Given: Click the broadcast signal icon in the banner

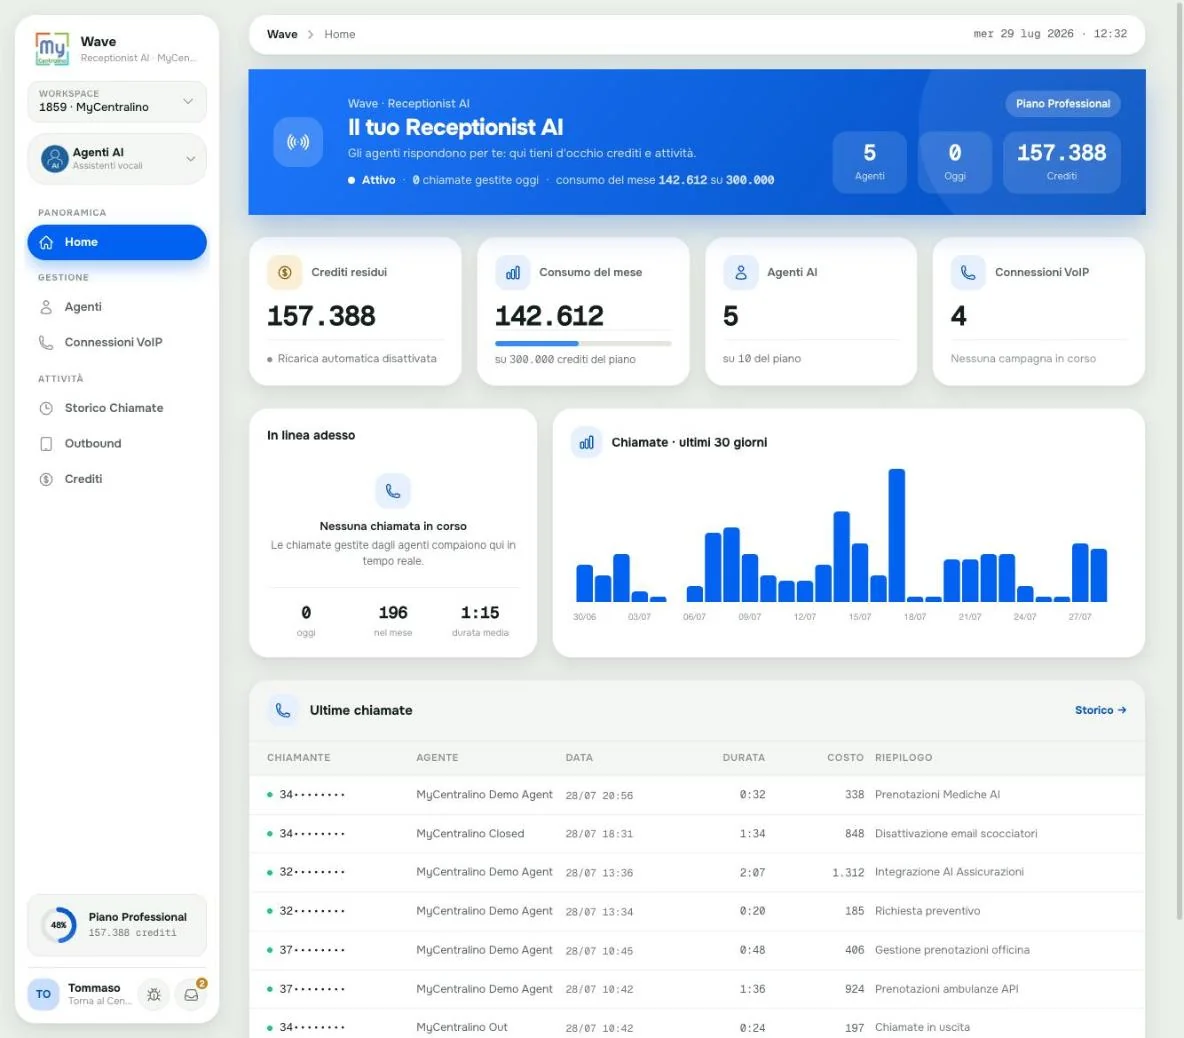Looking at the screenshot, I should coord(298,142).
